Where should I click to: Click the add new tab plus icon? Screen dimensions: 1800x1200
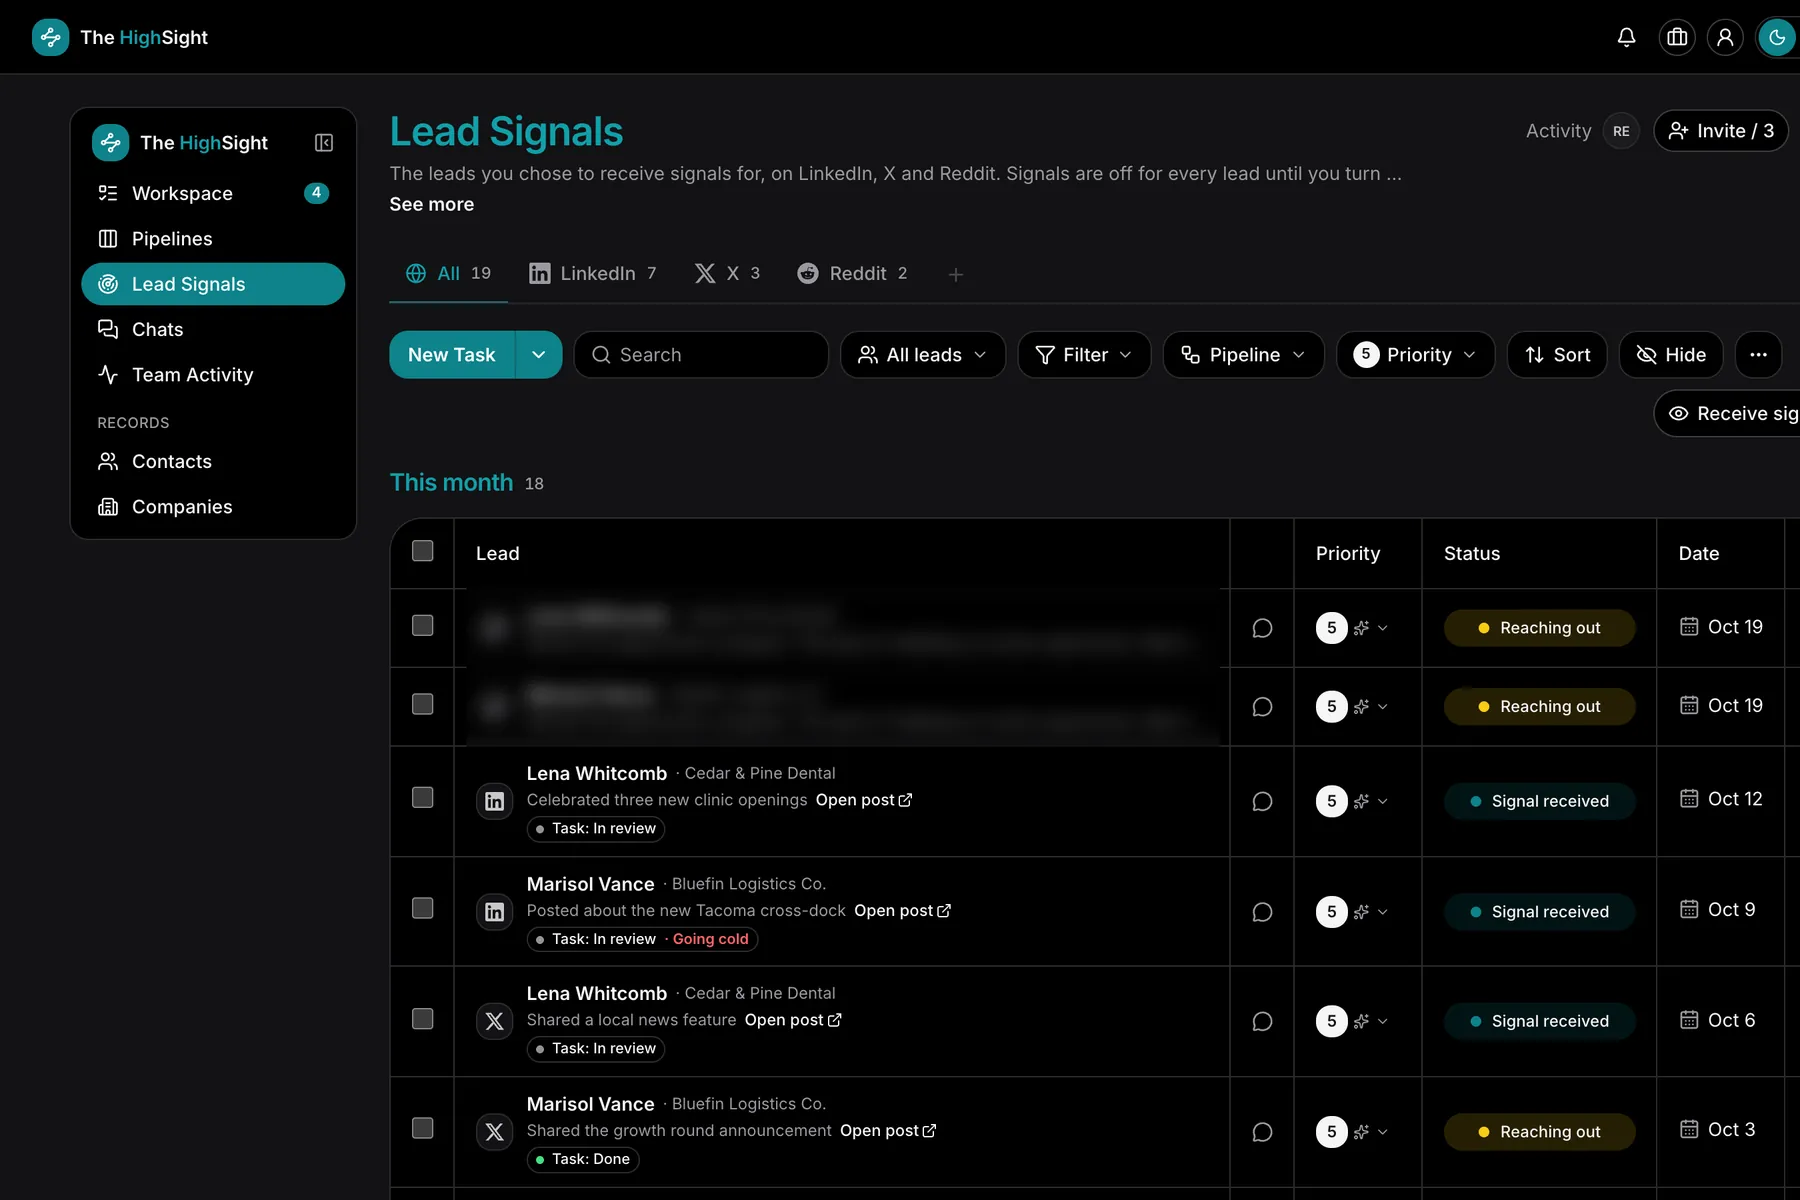pyautogui.click(x=956, y=274)
